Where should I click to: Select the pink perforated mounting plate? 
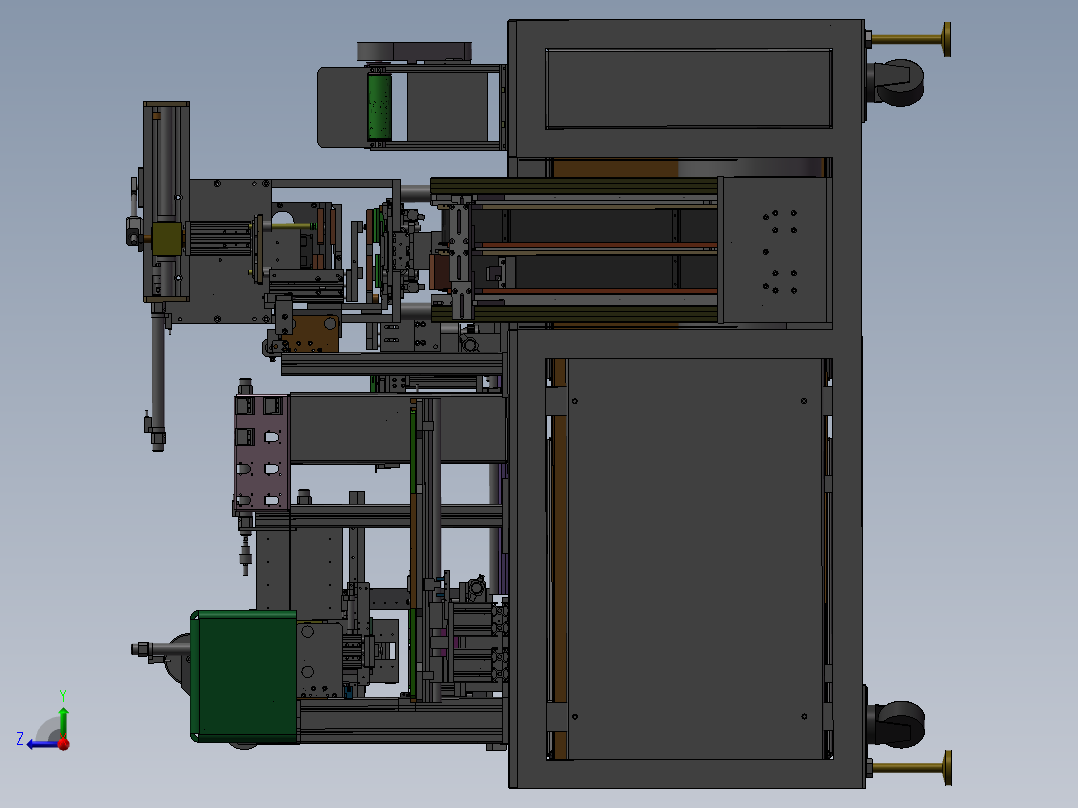262,452
